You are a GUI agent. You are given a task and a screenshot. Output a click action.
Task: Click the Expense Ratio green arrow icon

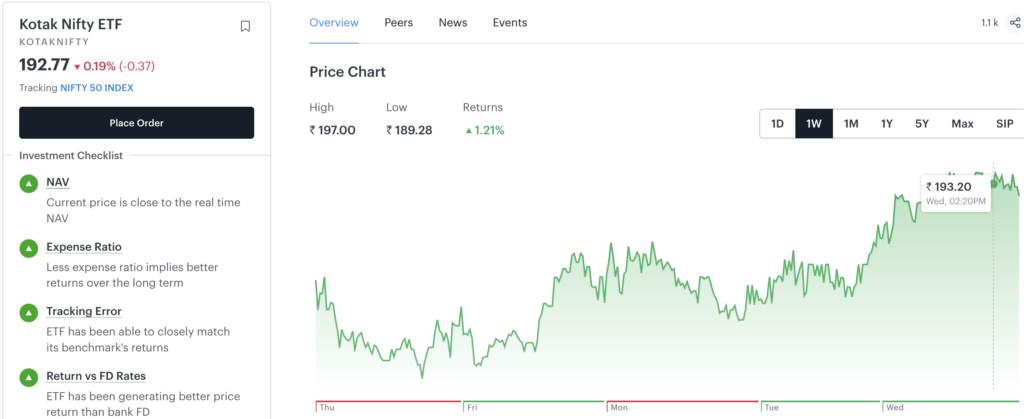[x=29, y=249]
